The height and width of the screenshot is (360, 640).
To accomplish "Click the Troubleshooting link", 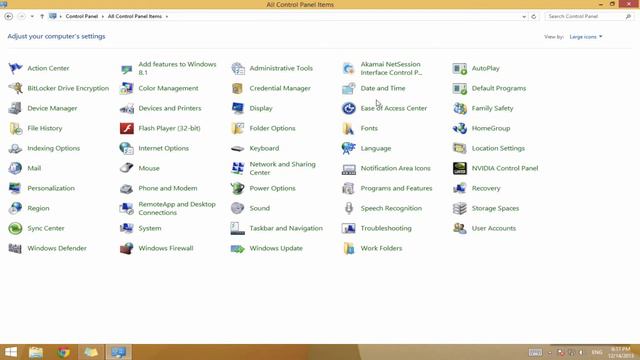I will click(386, 228).
